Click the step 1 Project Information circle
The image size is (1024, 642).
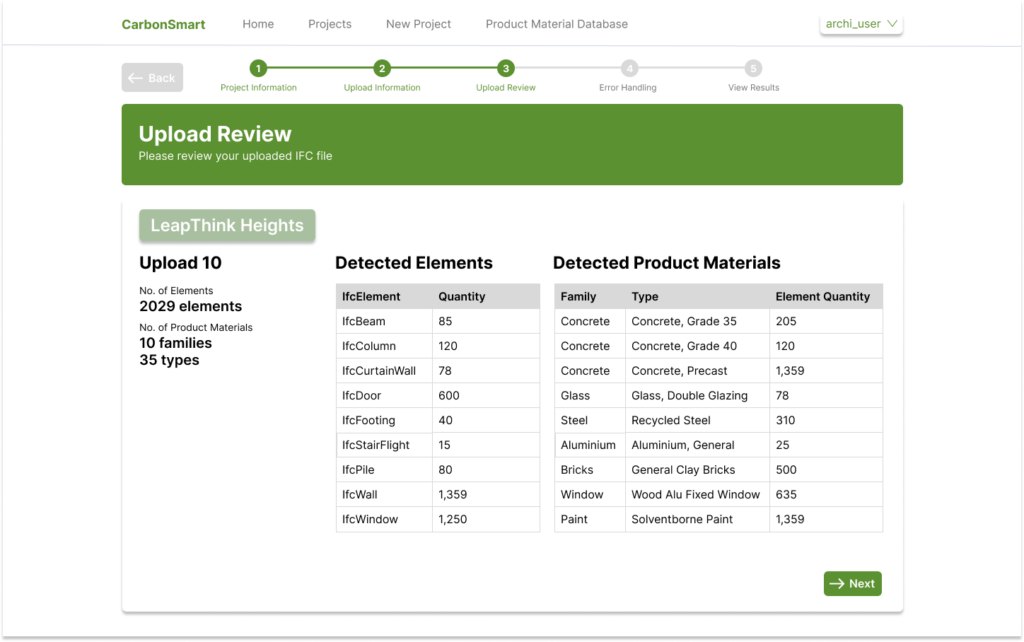258,70
